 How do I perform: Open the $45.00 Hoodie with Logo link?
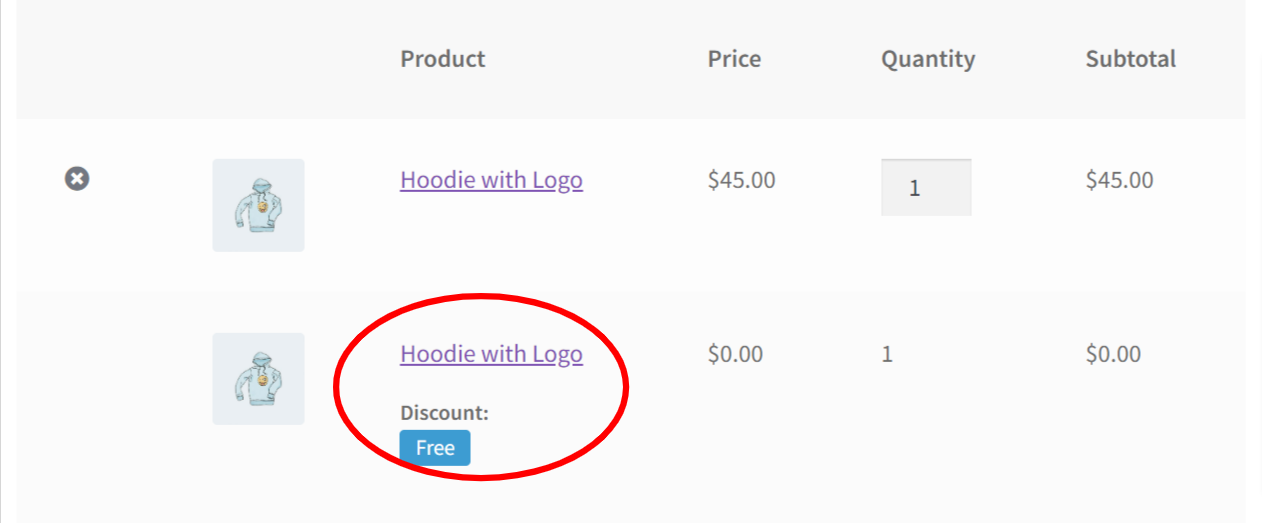[x=491, y=180]
